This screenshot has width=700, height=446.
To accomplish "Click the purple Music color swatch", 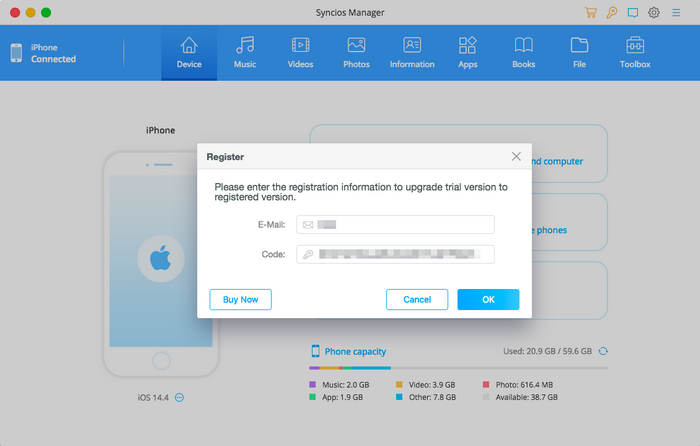I will pyautogui.click(x=312, y=384).
